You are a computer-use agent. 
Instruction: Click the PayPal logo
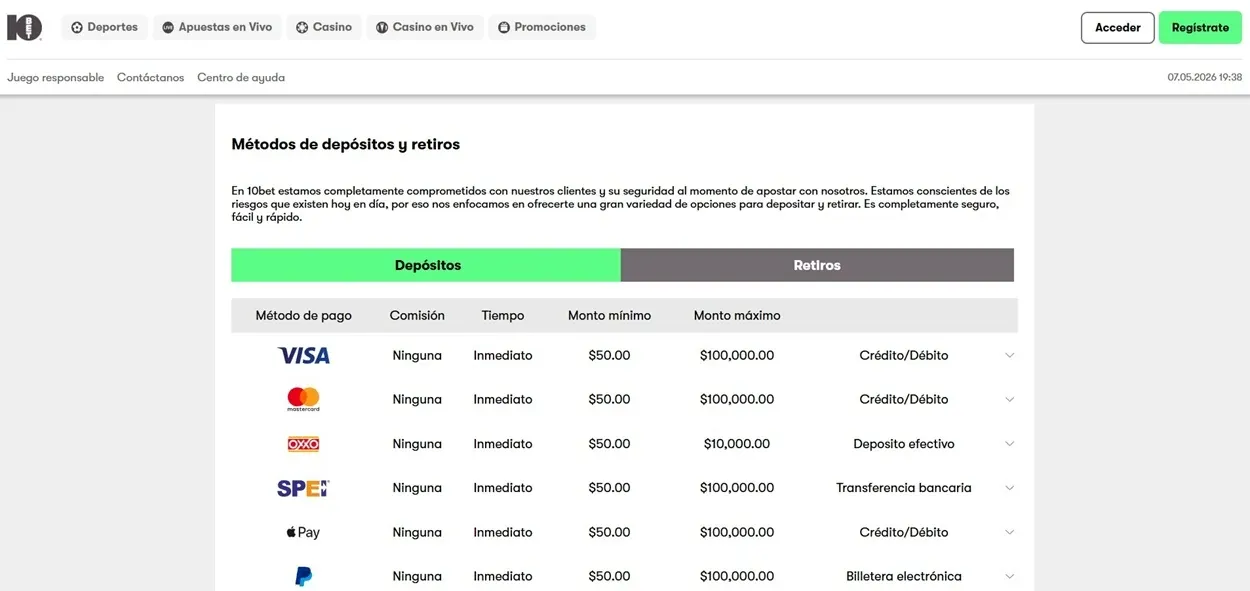click(x=304, y=576)
